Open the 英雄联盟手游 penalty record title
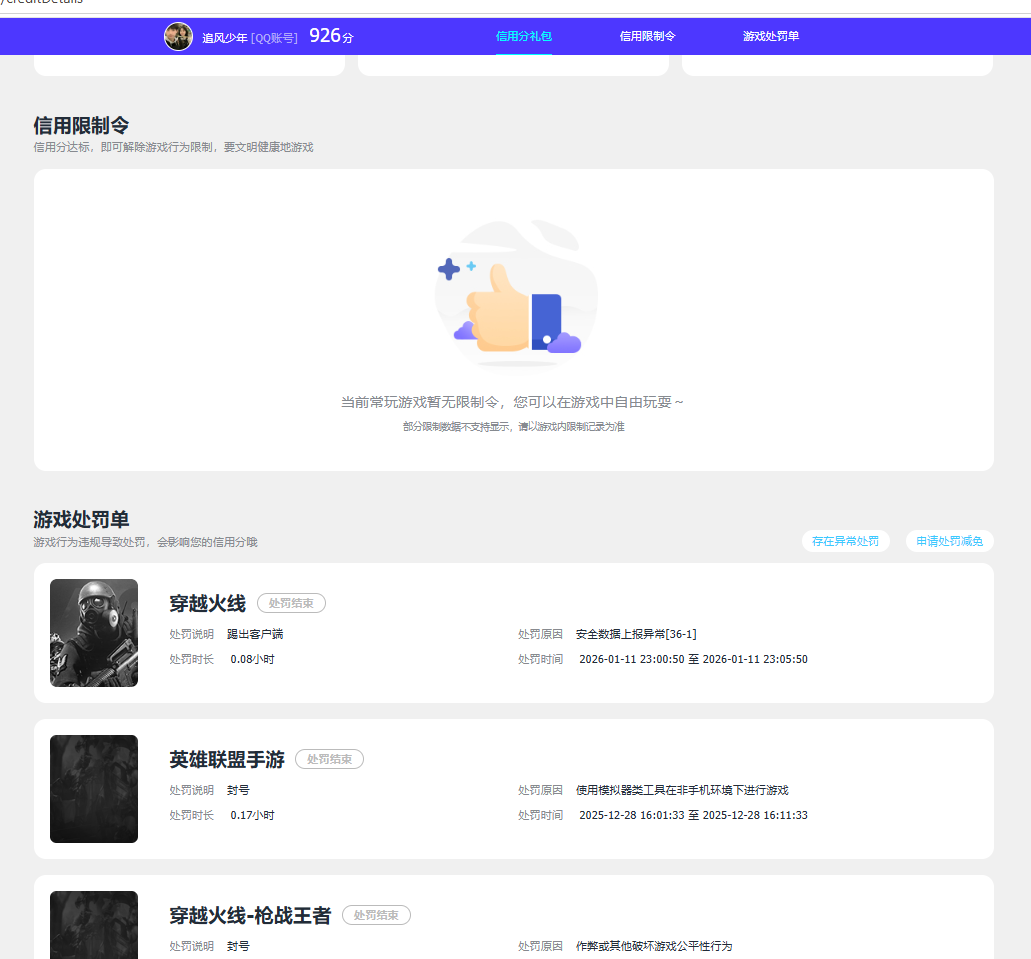Viewport: 1031px width, 959px height. click(227, 760)
